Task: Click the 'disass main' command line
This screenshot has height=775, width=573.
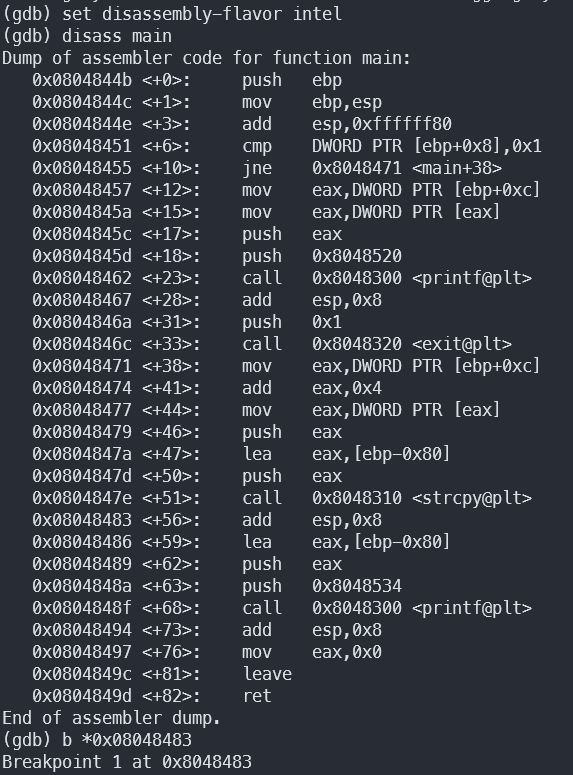Action: click(87, 36)
